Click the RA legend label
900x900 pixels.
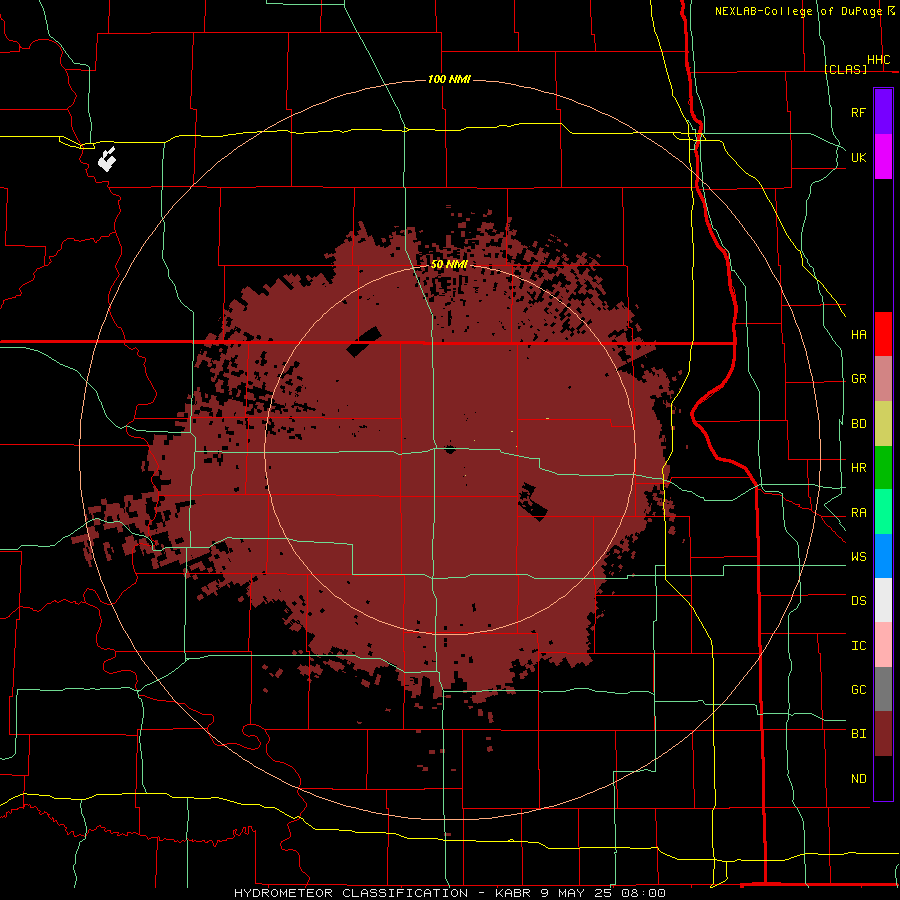859,513
